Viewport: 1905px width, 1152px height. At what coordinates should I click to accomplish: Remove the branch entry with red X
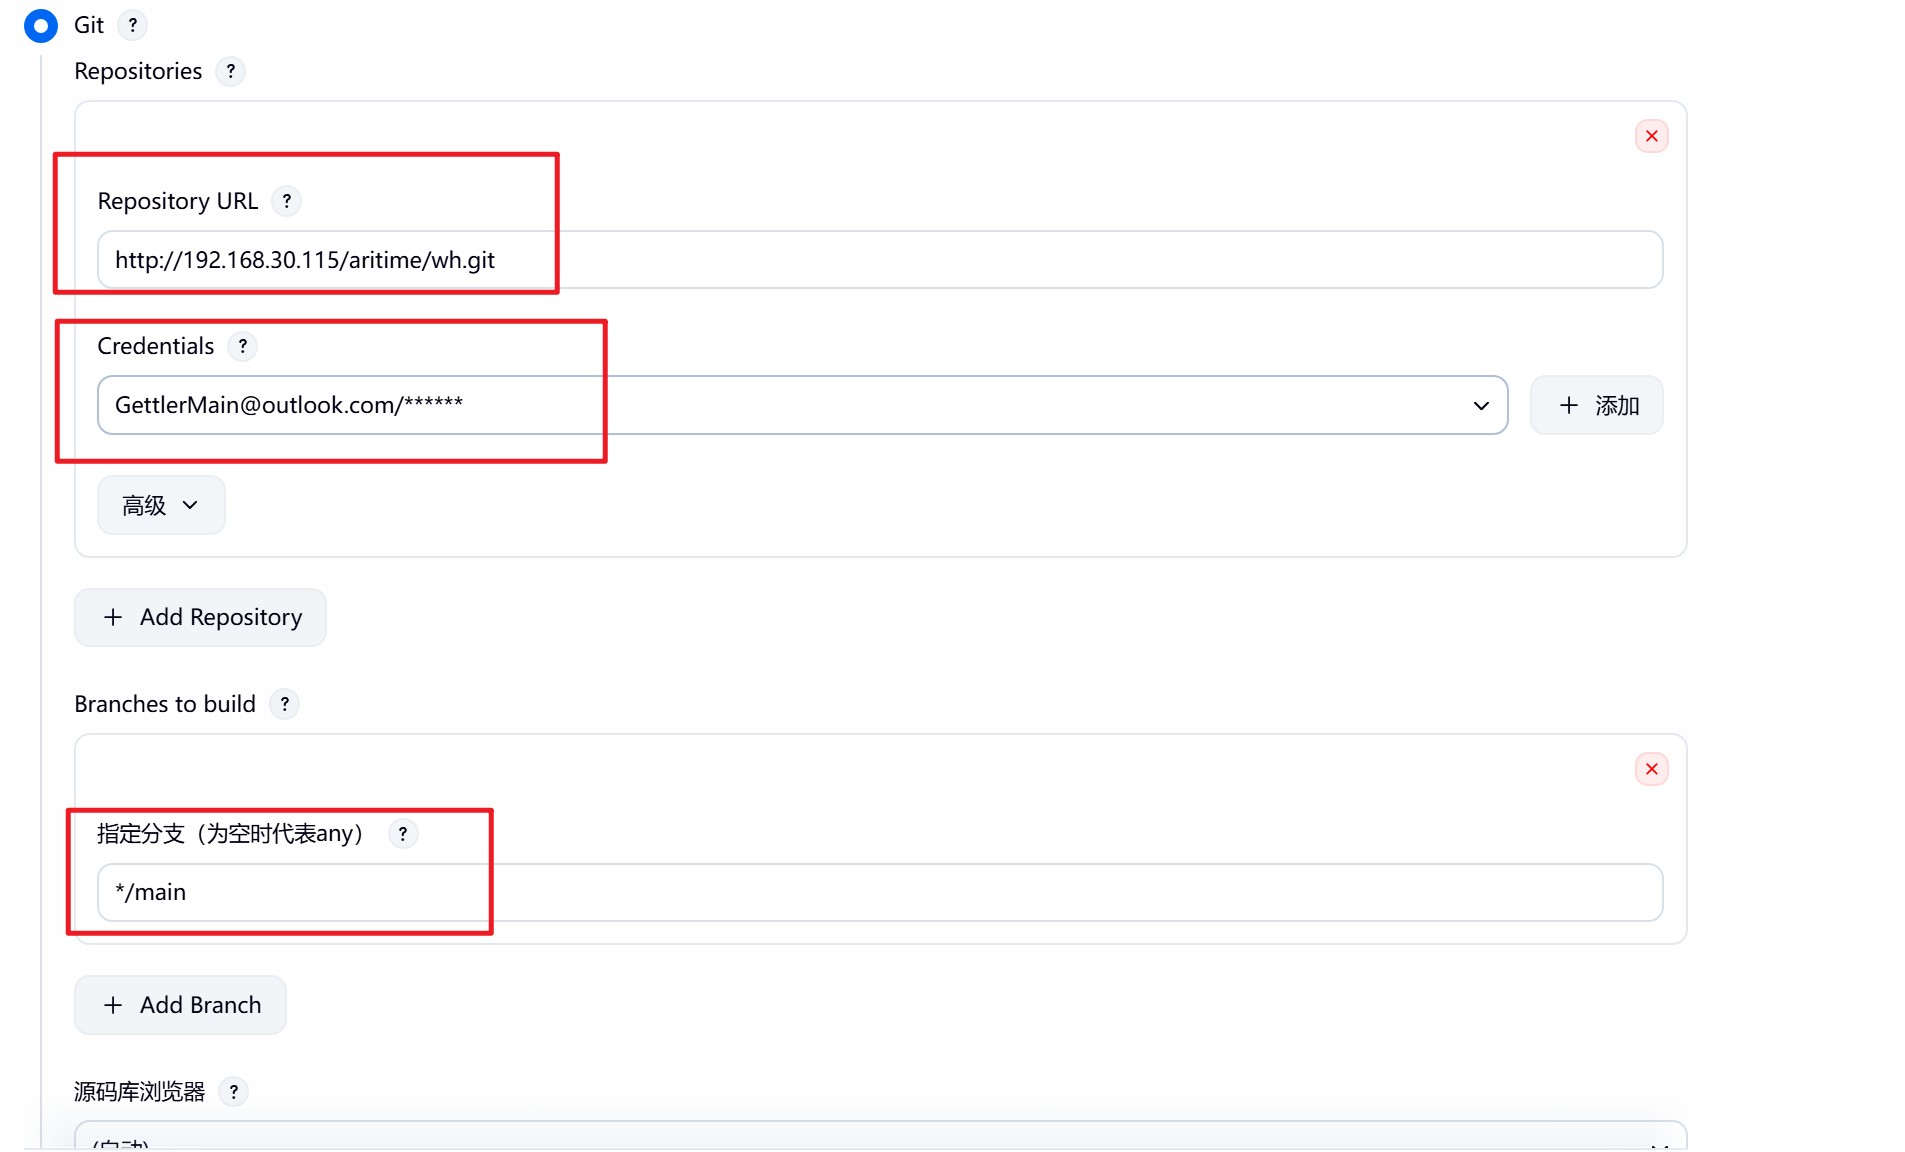pos(1652,769)
